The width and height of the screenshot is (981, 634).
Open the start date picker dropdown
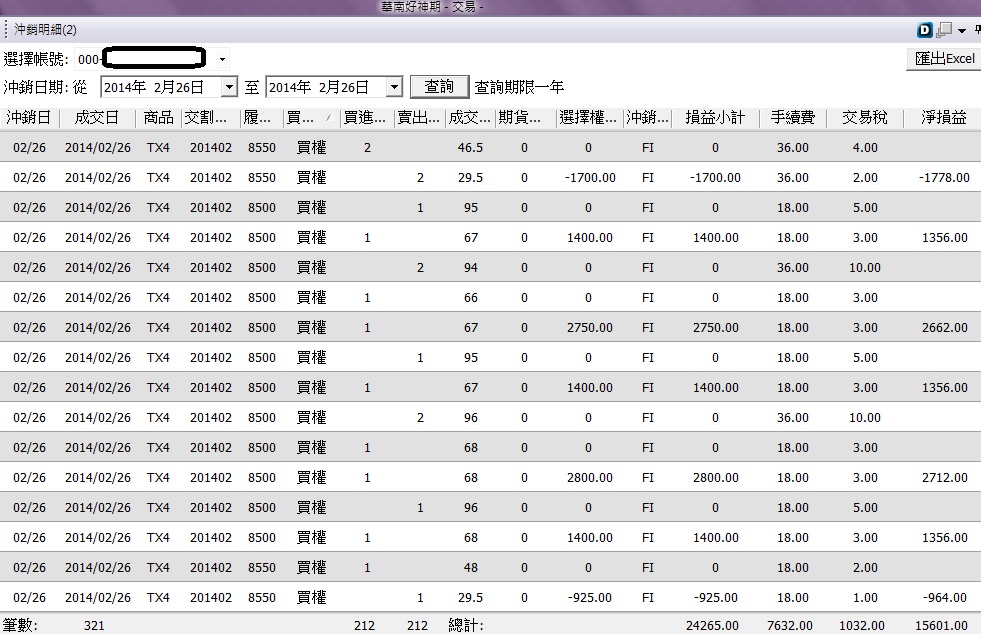[x=230, y=87]
